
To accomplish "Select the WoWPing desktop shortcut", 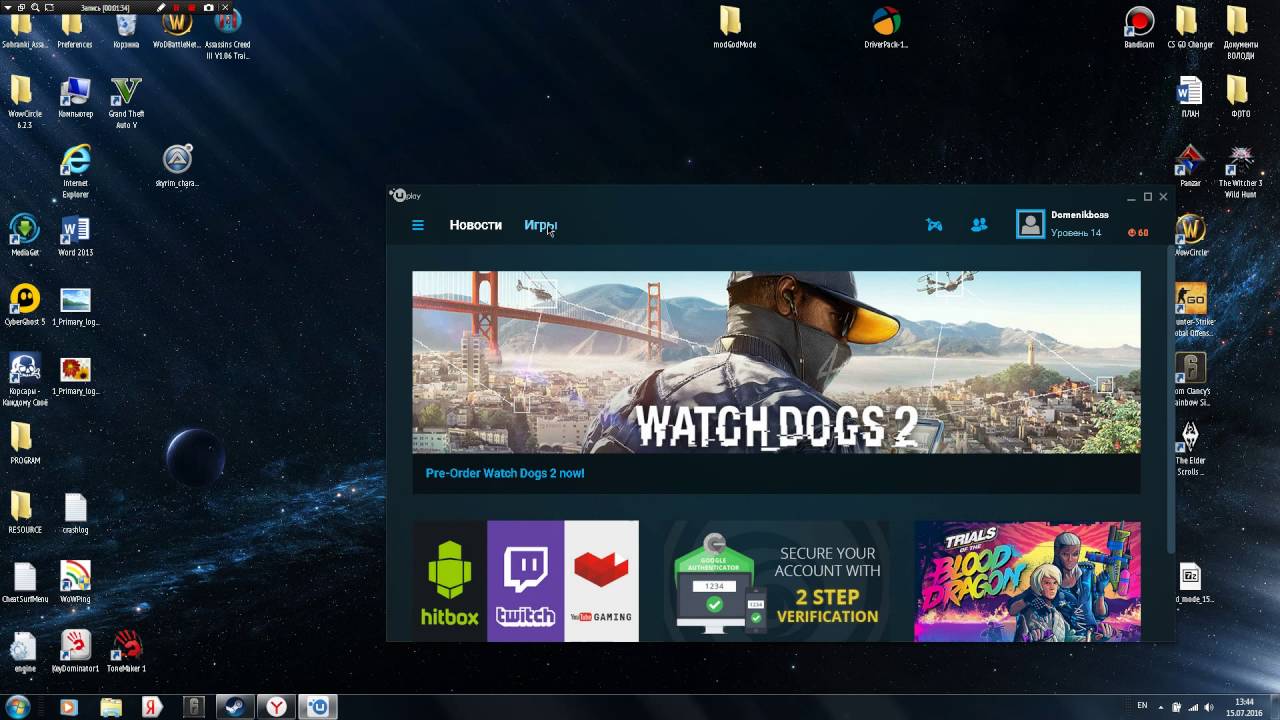I will pos(76,582).
